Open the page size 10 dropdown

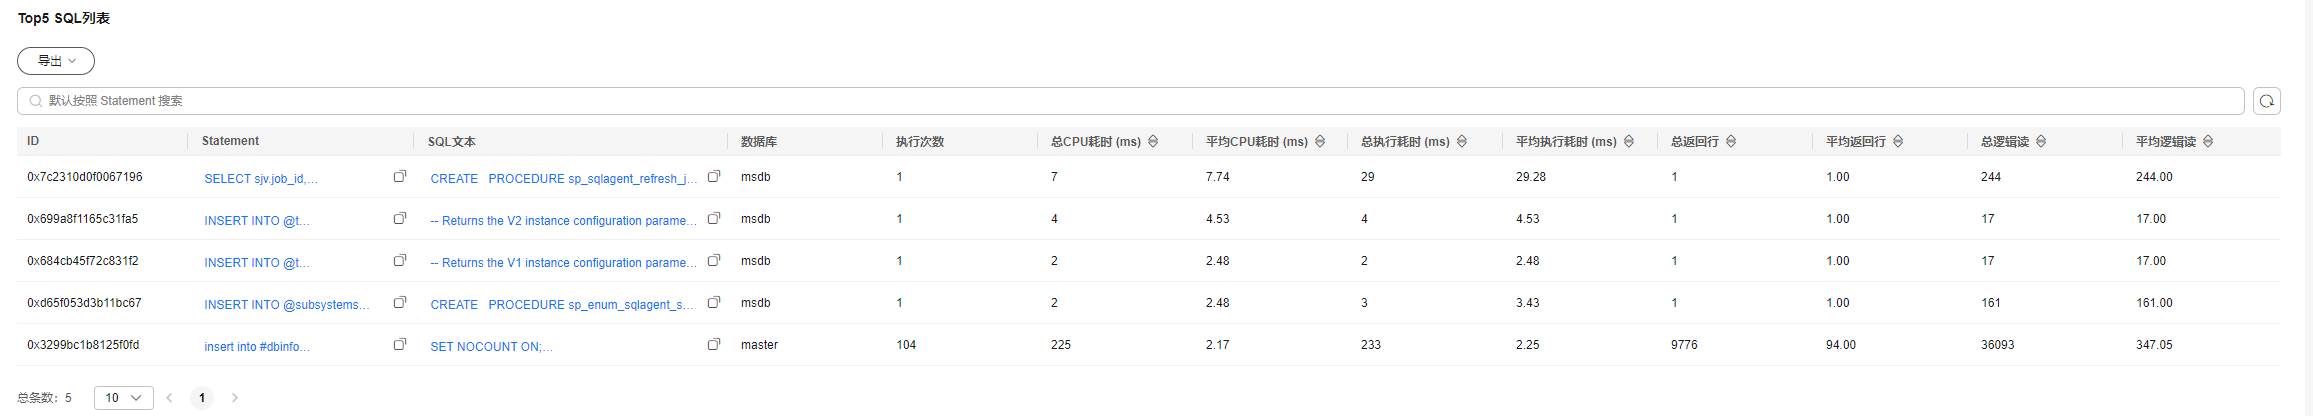124,398
